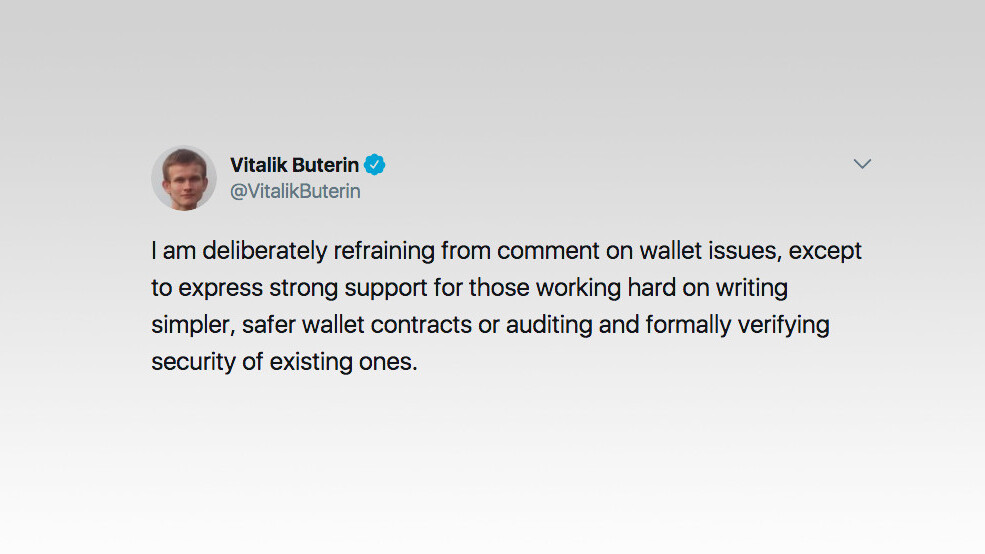Open Vitalik Buterin's profile photo
Viewport: 985px width, 554px height.
pyautogui.click(x=184, y=178)
